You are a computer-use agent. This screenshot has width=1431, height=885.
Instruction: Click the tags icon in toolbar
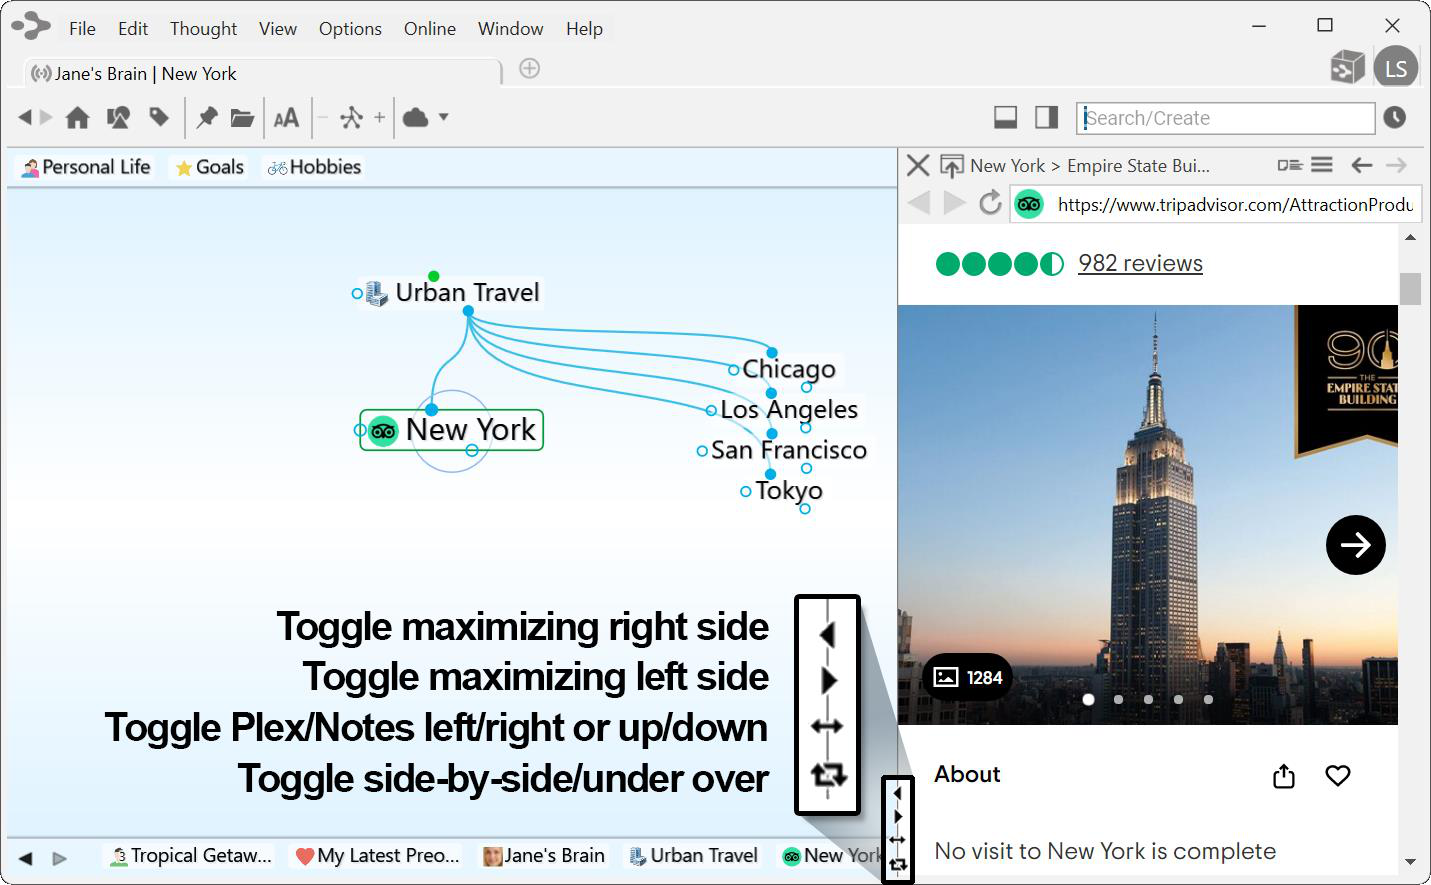coord(159,118)
